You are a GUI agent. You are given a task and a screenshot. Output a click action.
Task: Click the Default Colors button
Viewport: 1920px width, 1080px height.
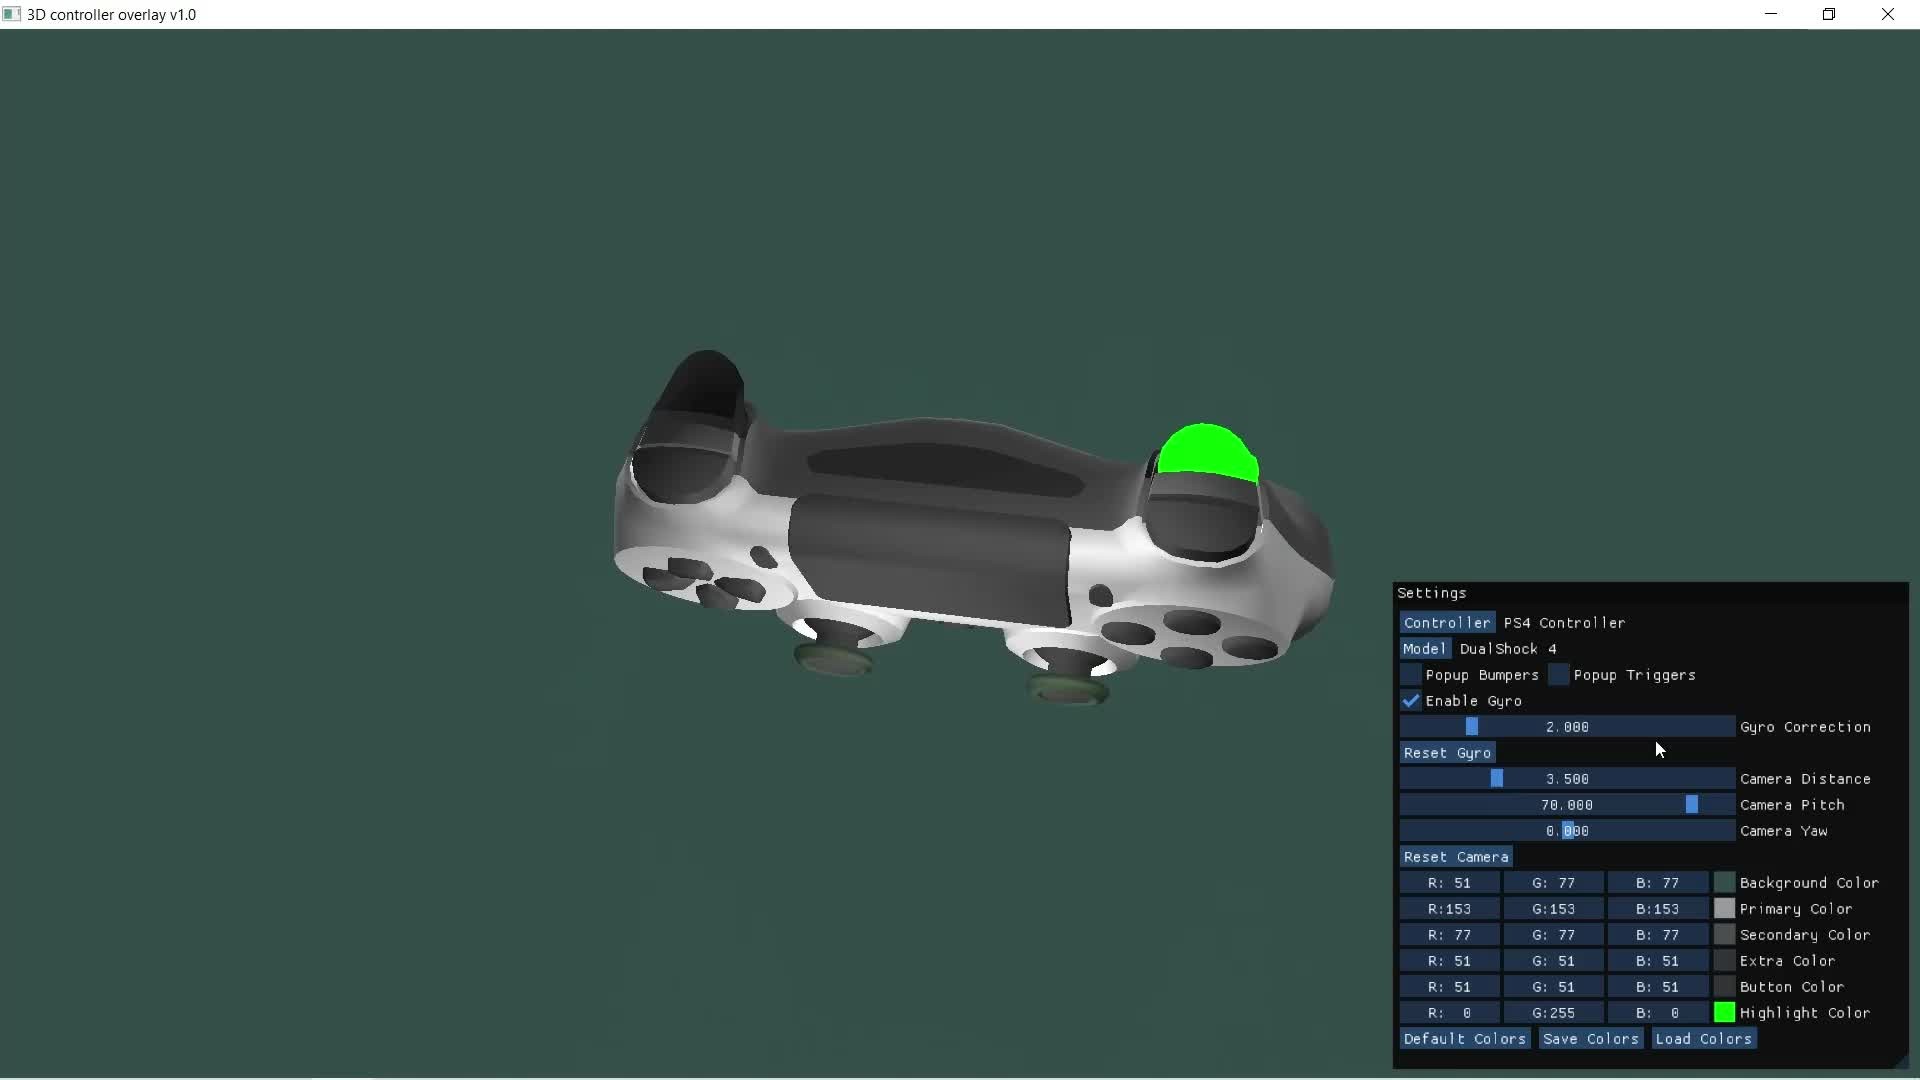pyautogui.click(x=1464, y=1039)
